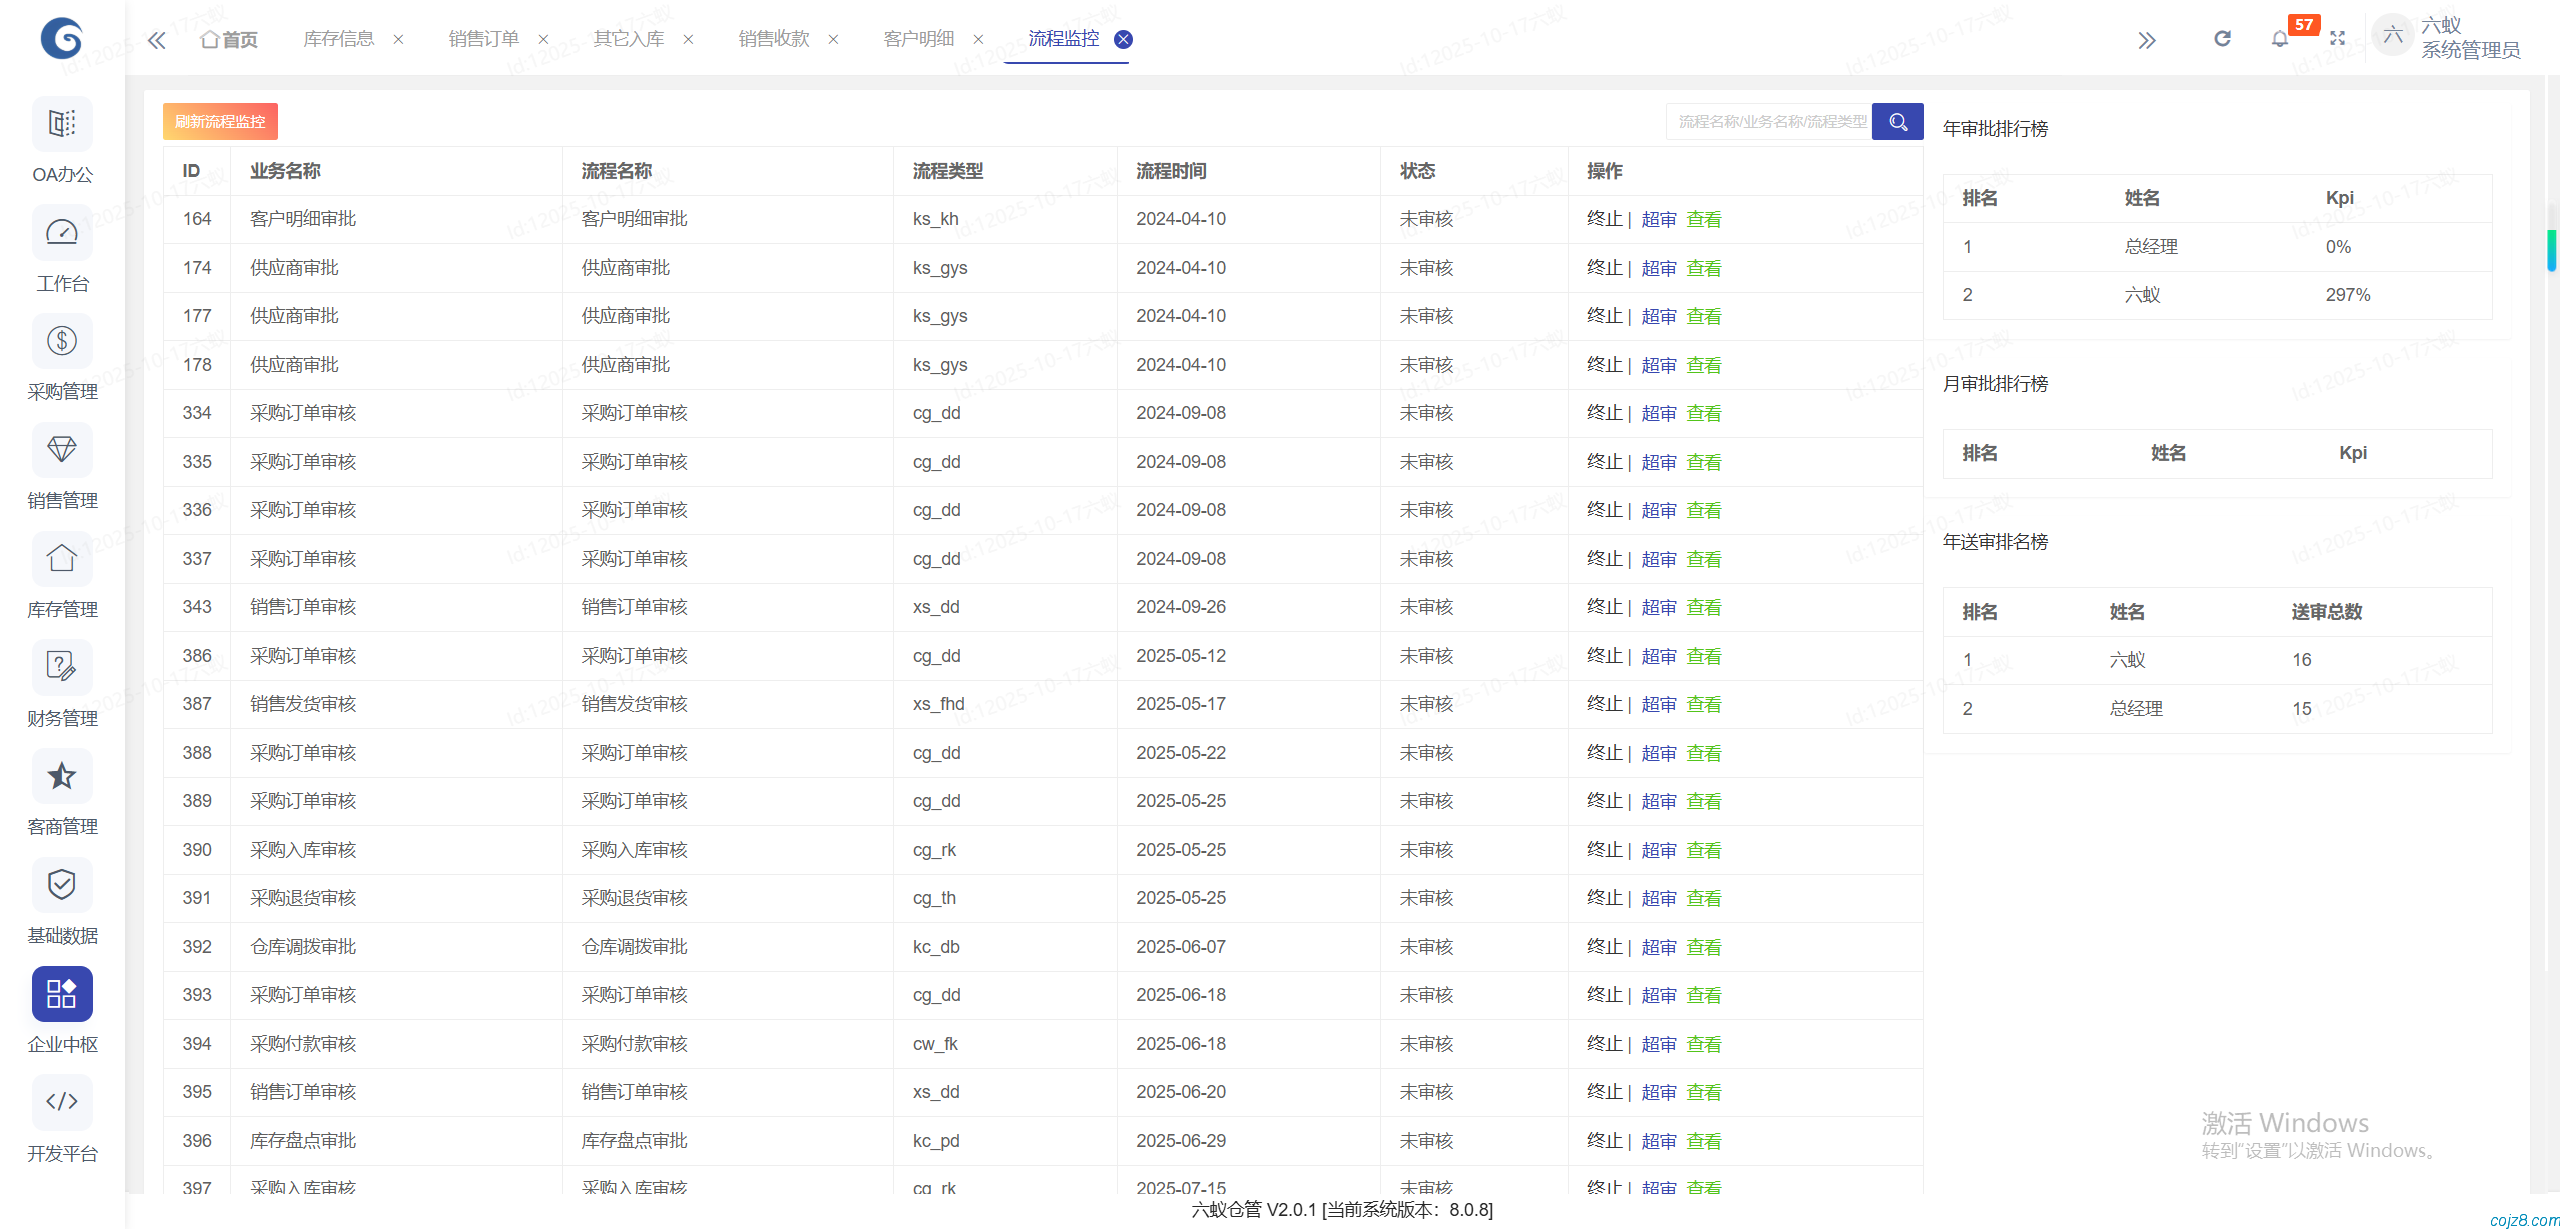The width and height of the screenshot is (2560, 1229).
Task: Open 销售管理 diamond icon
Action: tap(62, 450)
